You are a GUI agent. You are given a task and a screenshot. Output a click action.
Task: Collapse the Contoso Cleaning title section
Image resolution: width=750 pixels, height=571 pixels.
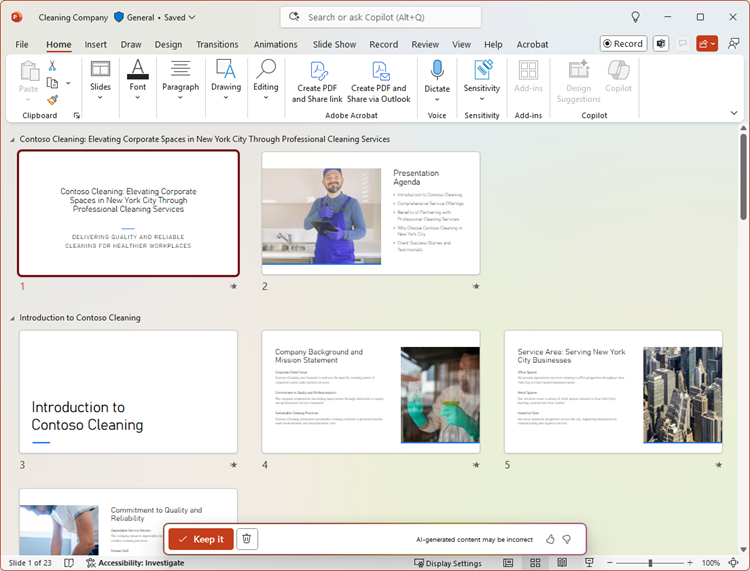[x=12, y=140]
